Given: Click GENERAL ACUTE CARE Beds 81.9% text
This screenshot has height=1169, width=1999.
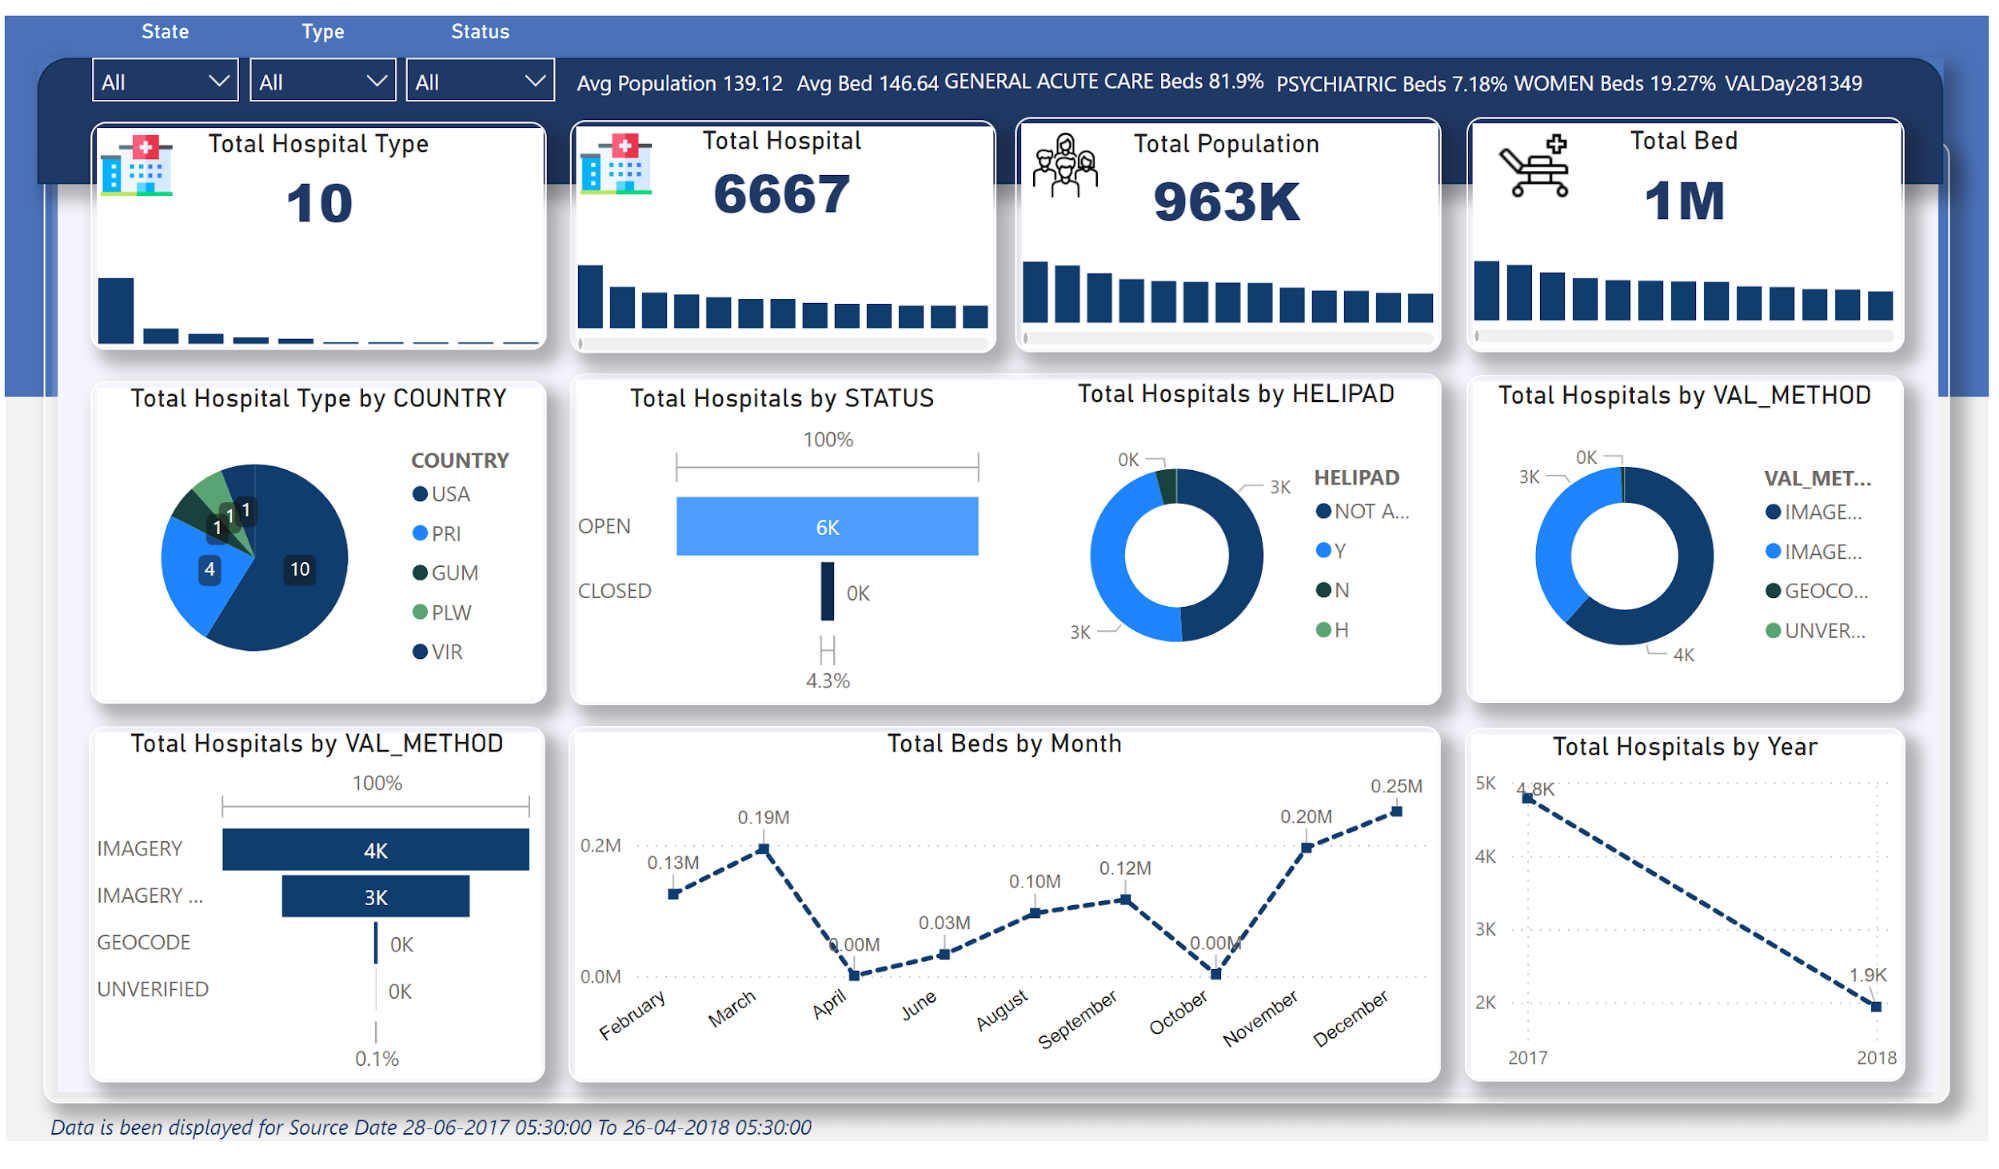Looking at the screenshot, I should tap(1104, 81).
